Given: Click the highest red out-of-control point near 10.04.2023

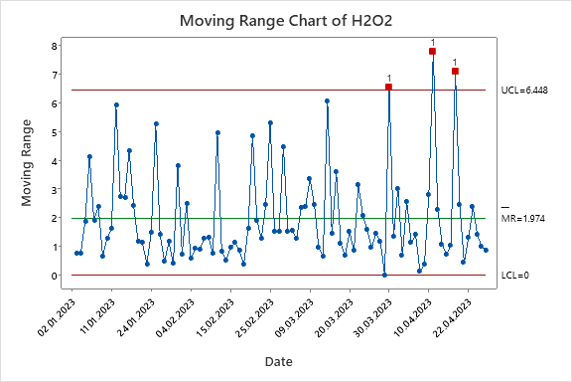Looking at the screenshot, I should pos(433,51).
